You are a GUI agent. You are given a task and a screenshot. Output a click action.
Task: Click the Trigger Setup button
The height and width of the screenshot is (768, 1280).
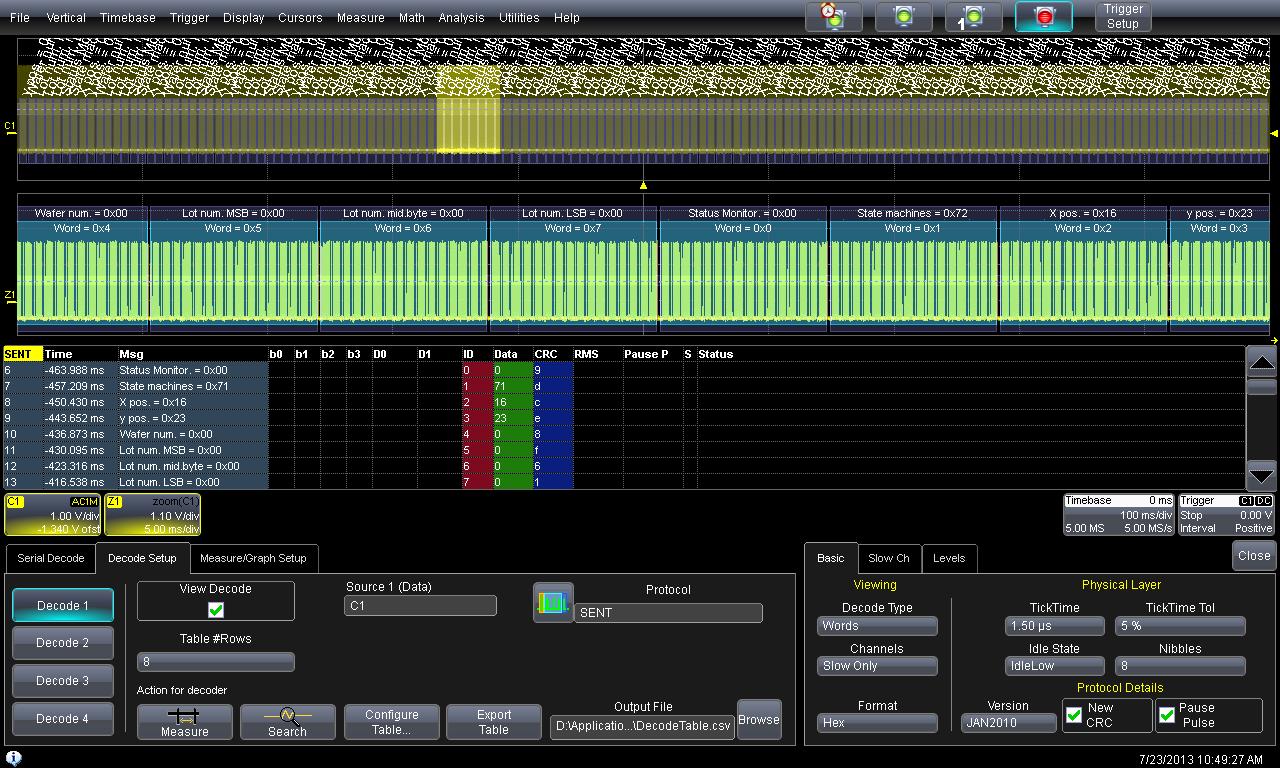pos(1123,17)
